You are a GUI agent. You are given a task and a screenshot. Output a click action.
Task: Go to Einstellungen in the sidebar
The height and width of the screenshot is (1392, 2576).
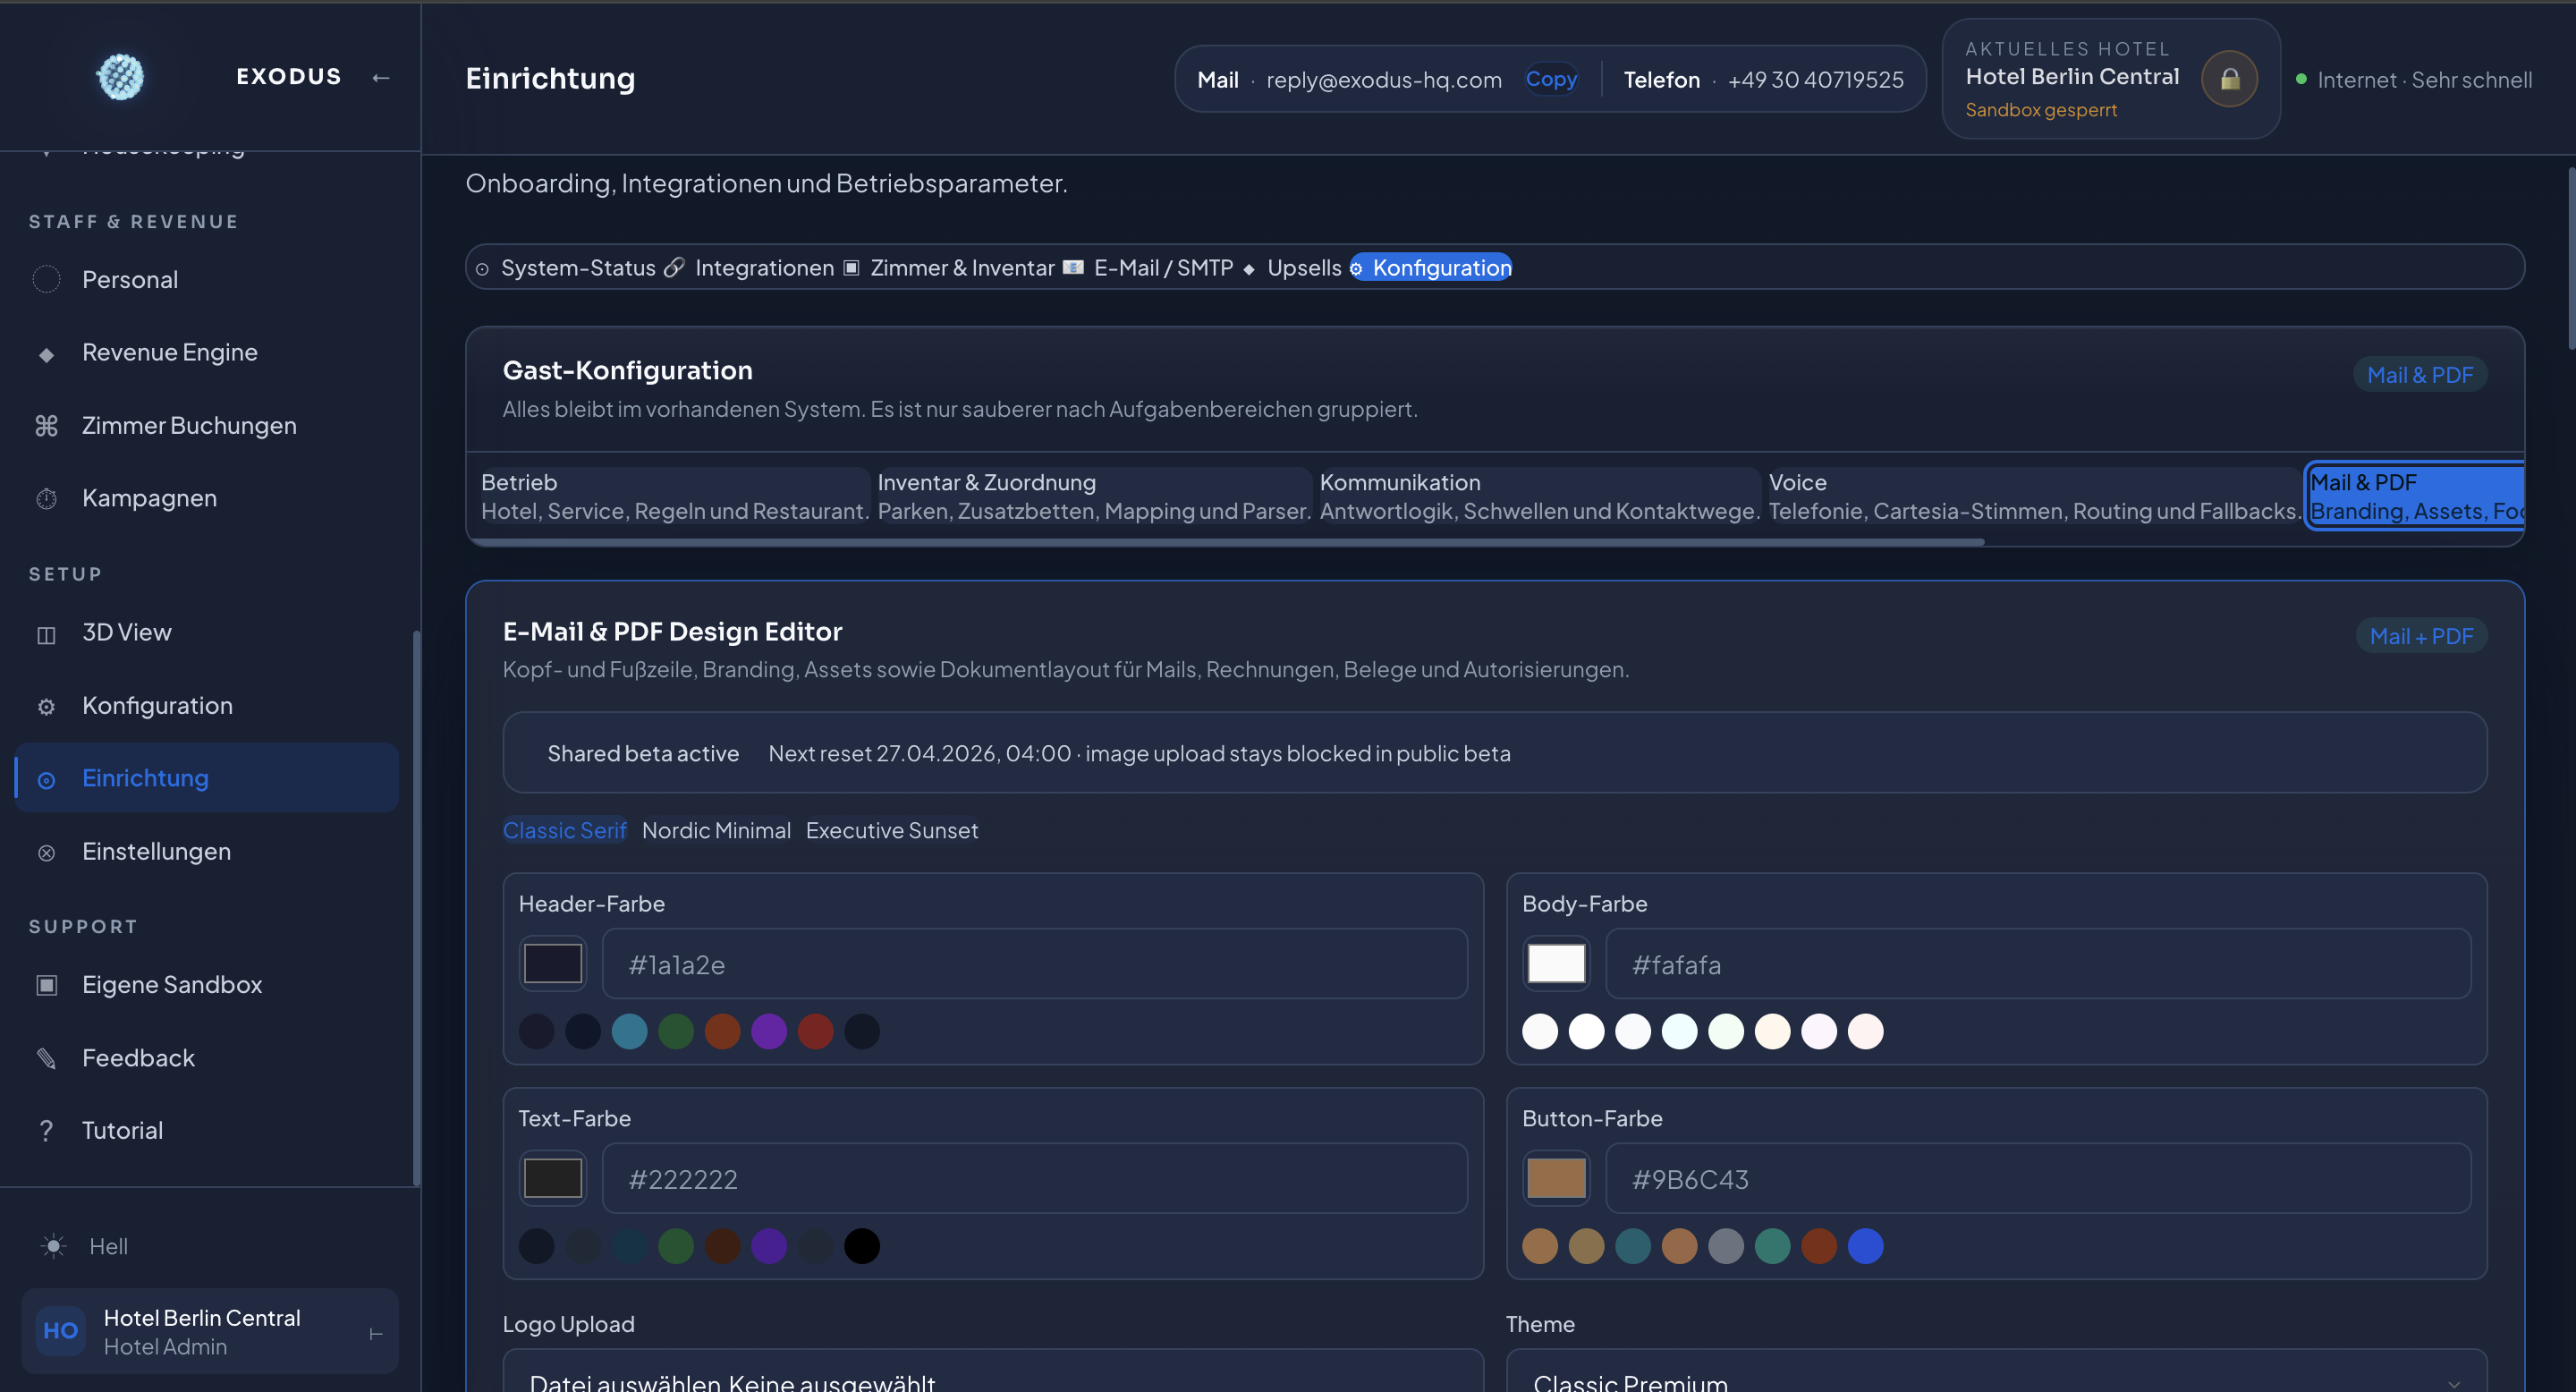click(207, 853)
